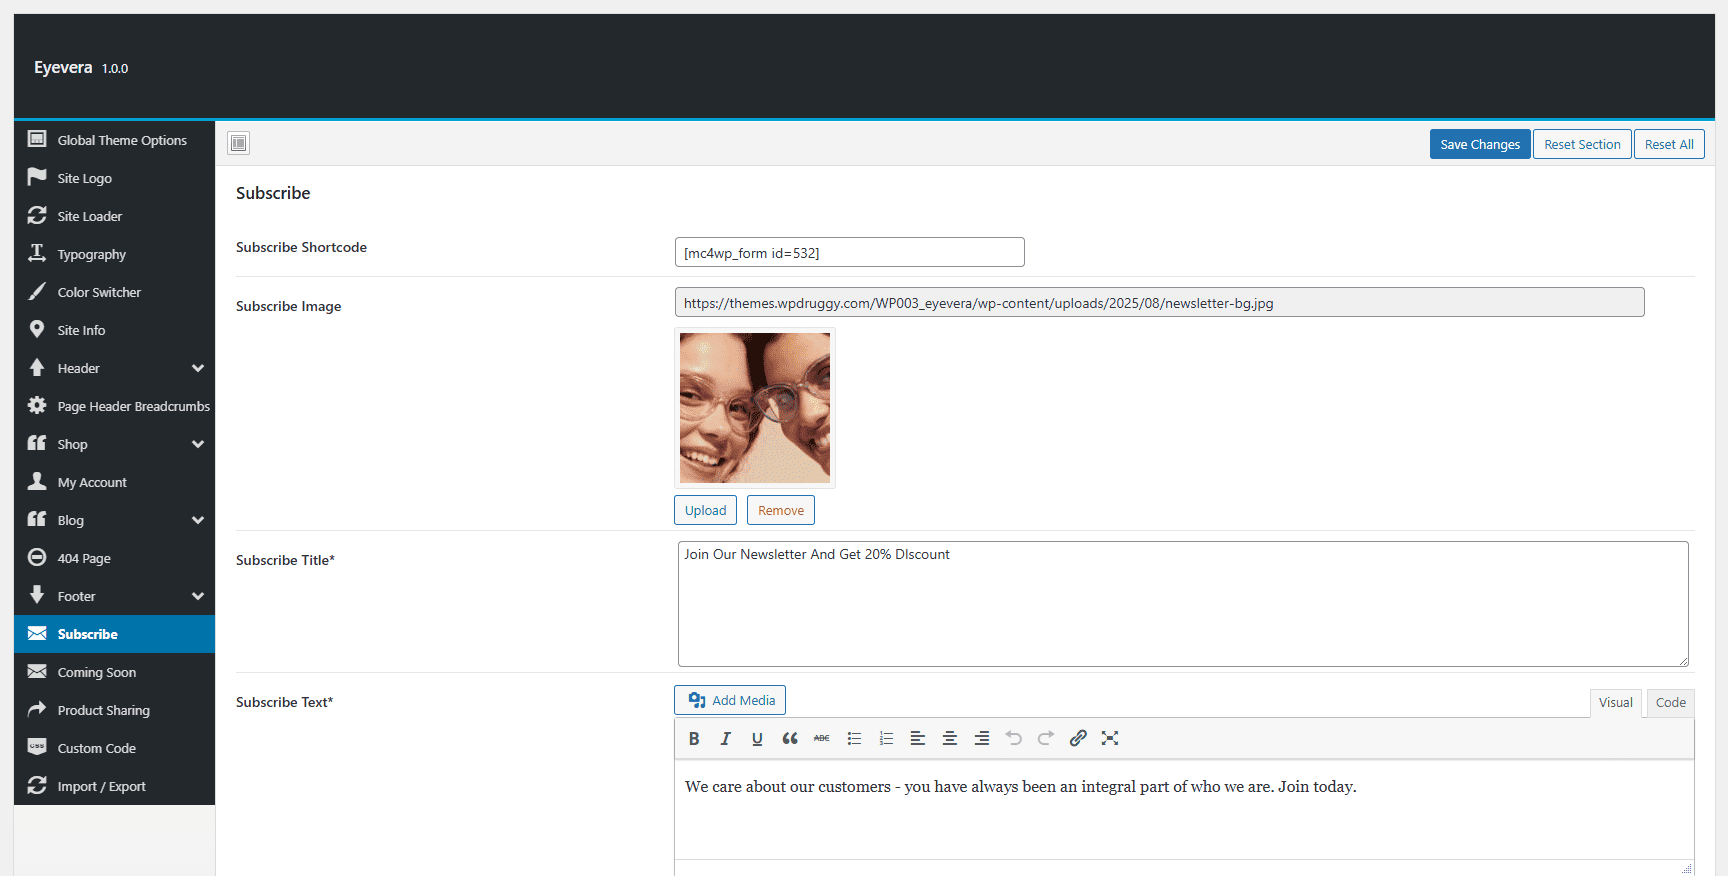
Task: Expand the Shop submenu chevron
Action: 198,444
